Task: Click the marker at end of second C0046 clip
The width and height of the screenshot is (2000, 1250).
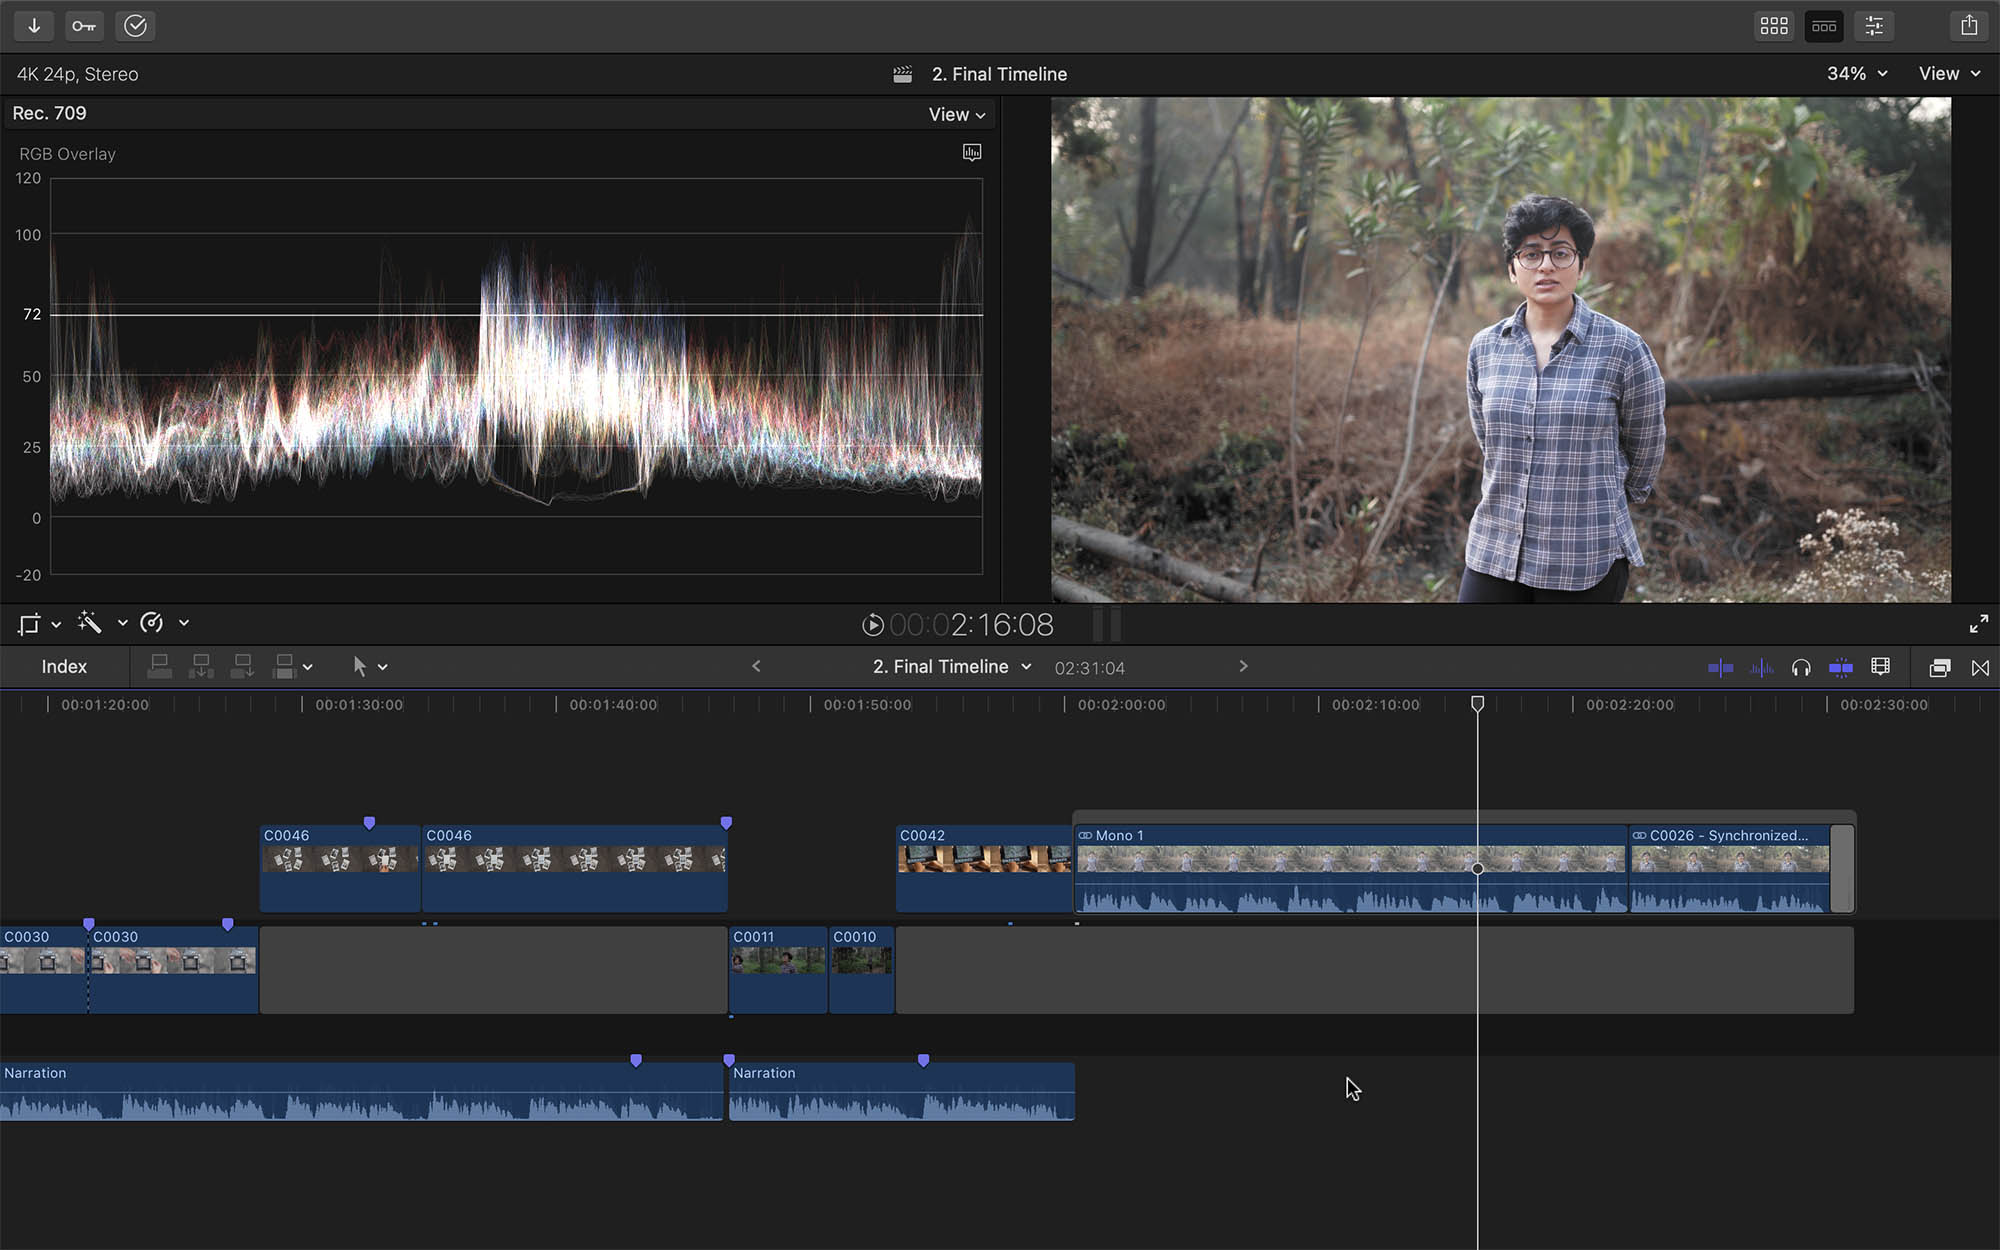Action: tap(726, 823)
